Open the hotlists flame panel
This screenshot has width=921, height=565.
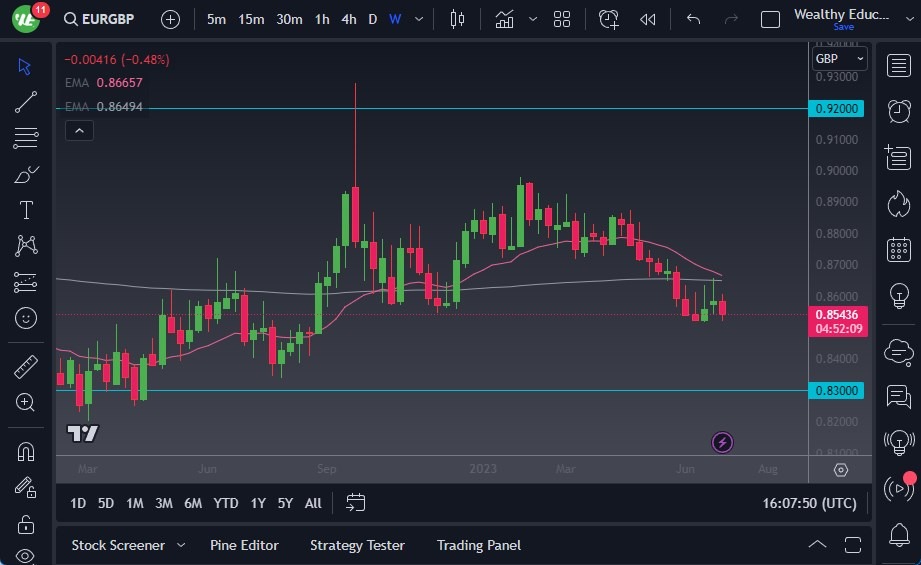click(899, 204)
